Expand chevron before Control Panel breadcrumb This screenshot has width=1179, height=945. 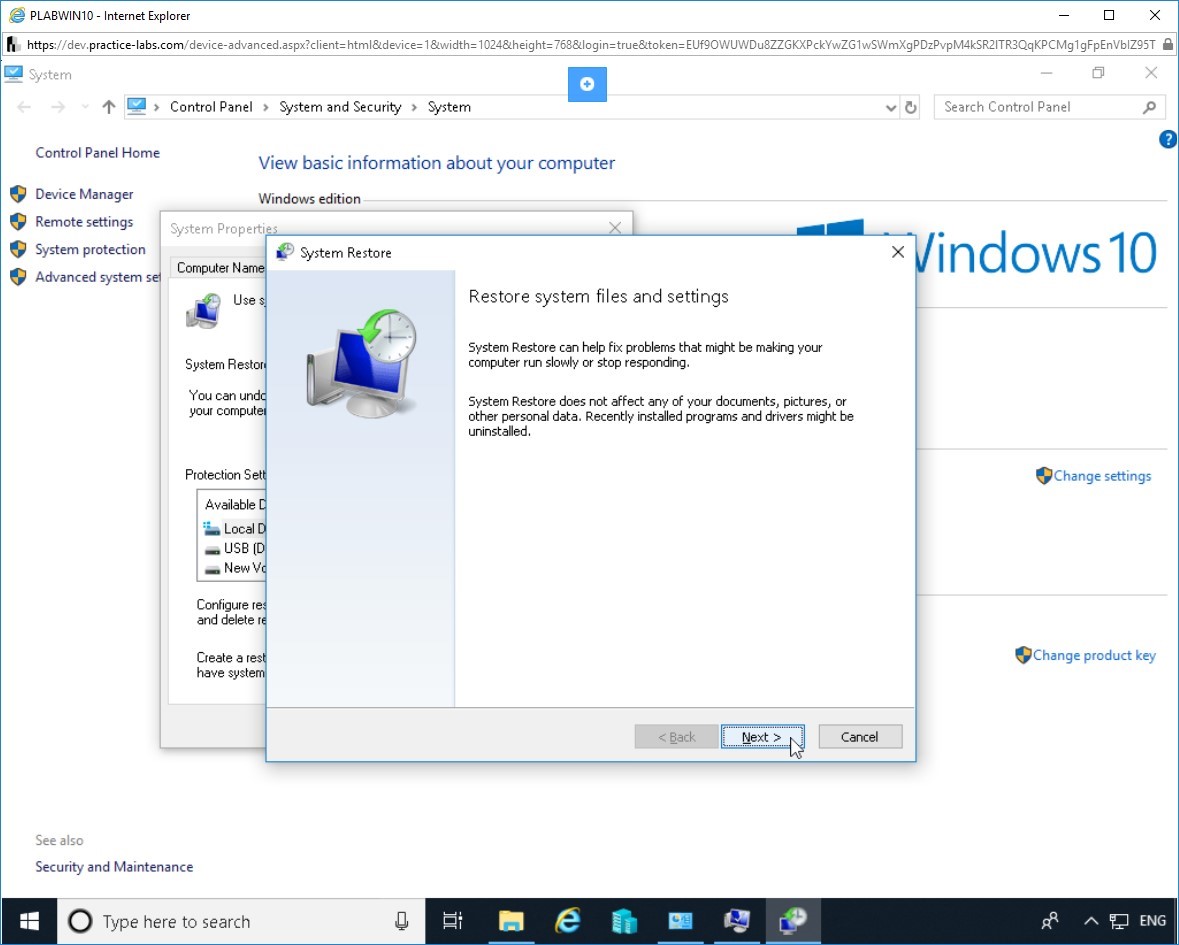pos(156,108)
